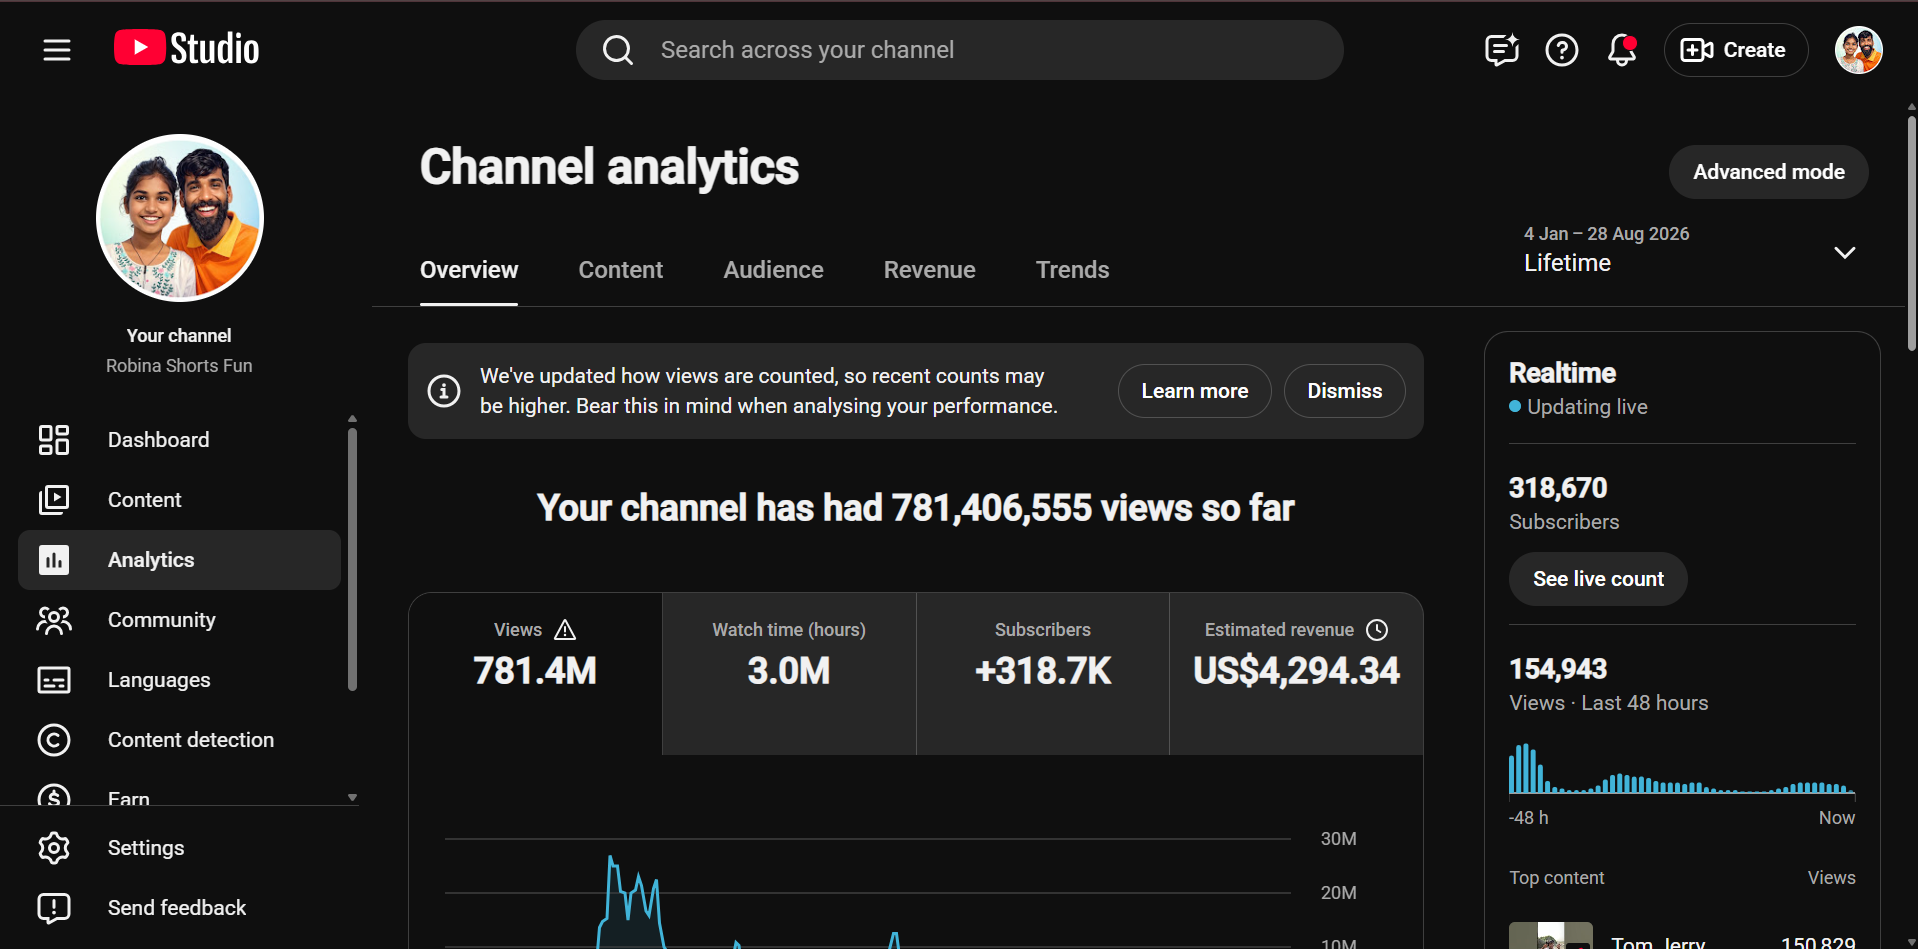Click the YouTube Studio logo
This screenshot has height=949, width=1918.
[x=187, y=49]
